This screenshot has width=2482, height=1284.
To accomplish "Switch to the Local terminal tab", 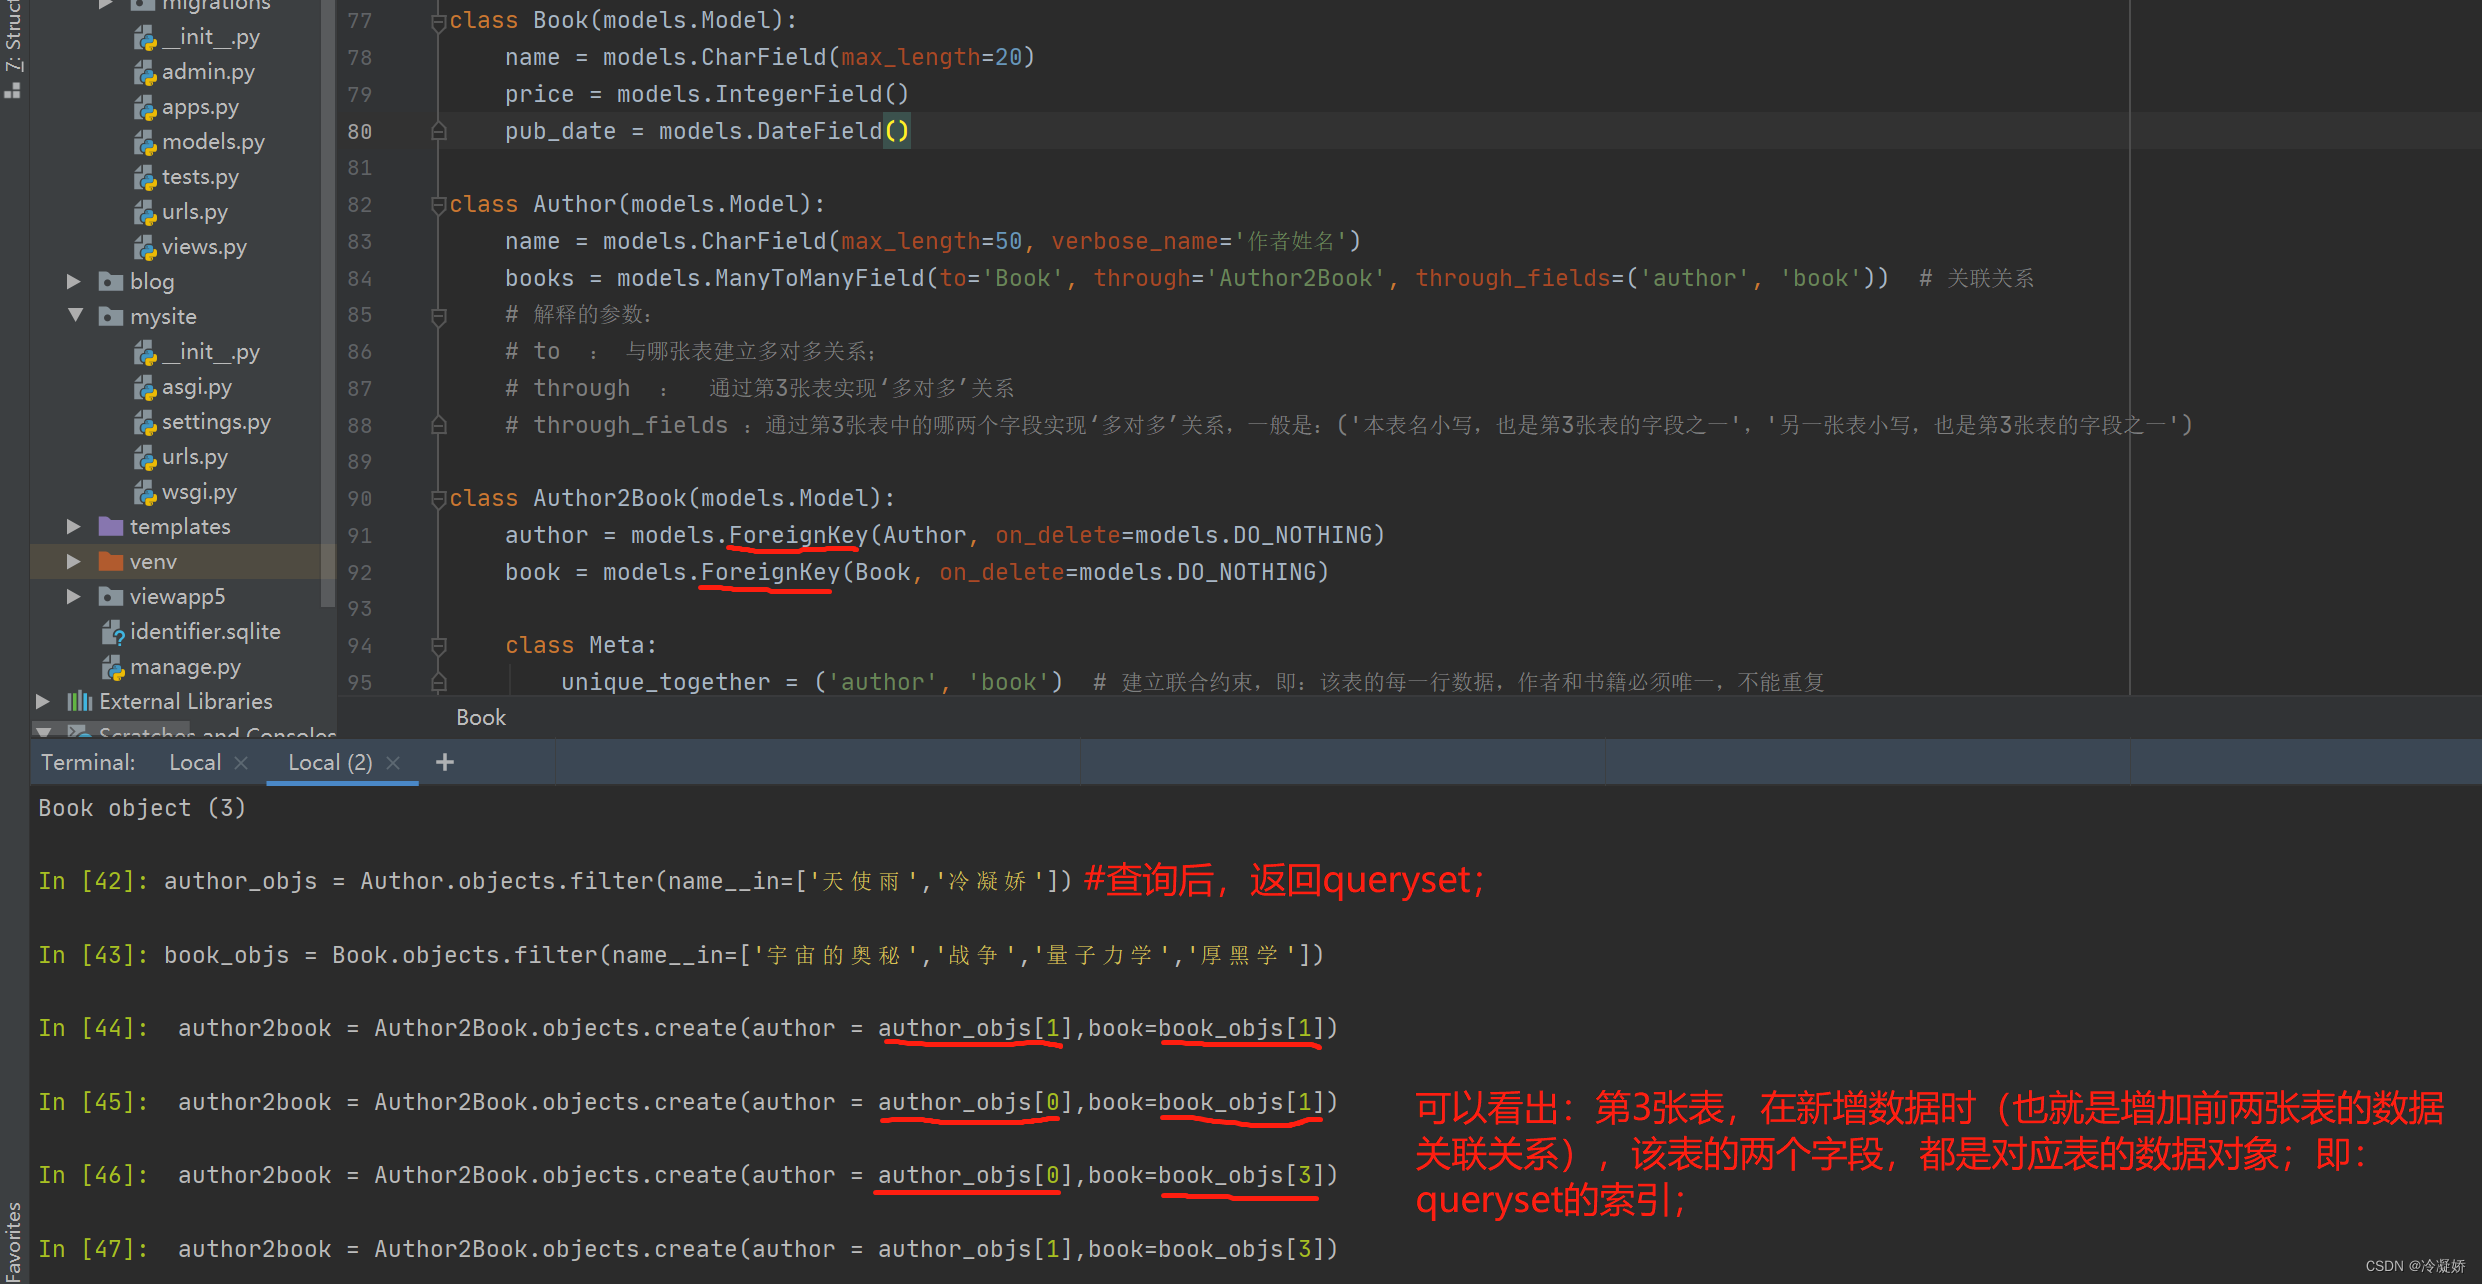I will coord(195,763).
